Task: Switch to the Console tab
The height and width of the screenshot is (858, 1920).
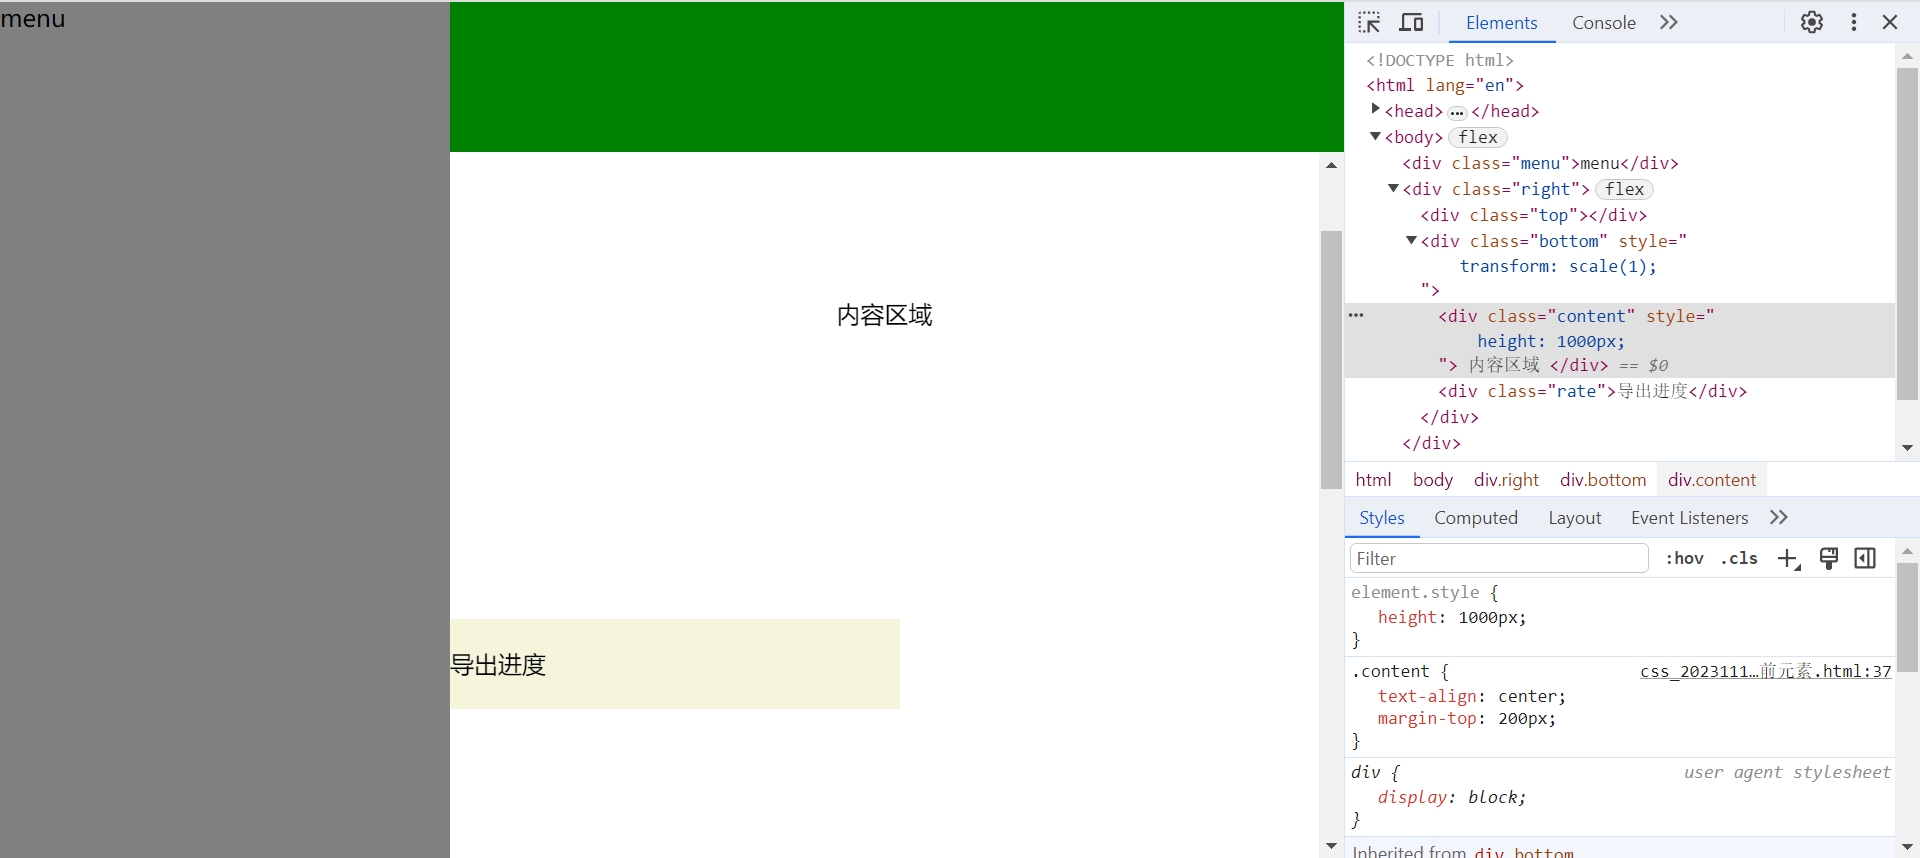Action: point(1603,22)
